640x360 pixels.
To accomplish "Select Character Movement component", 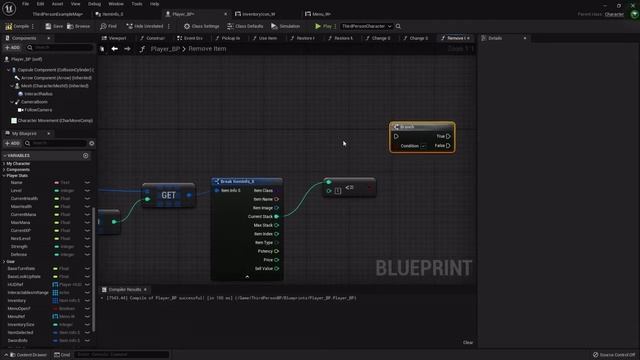I will point(52,120).
